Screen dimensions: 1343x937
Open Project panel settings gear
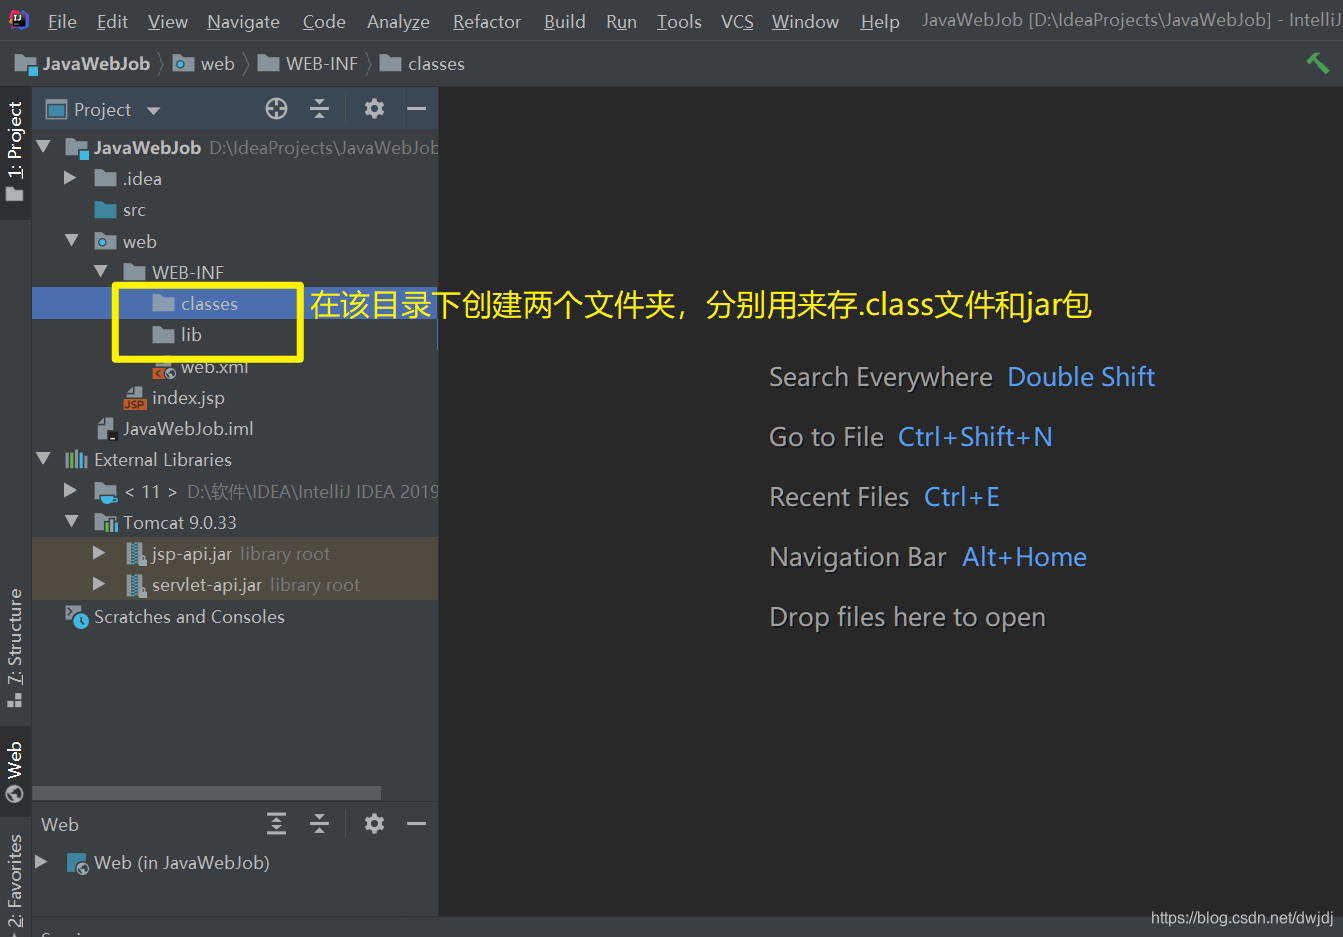pyautogui.click(x=374, y=109)
